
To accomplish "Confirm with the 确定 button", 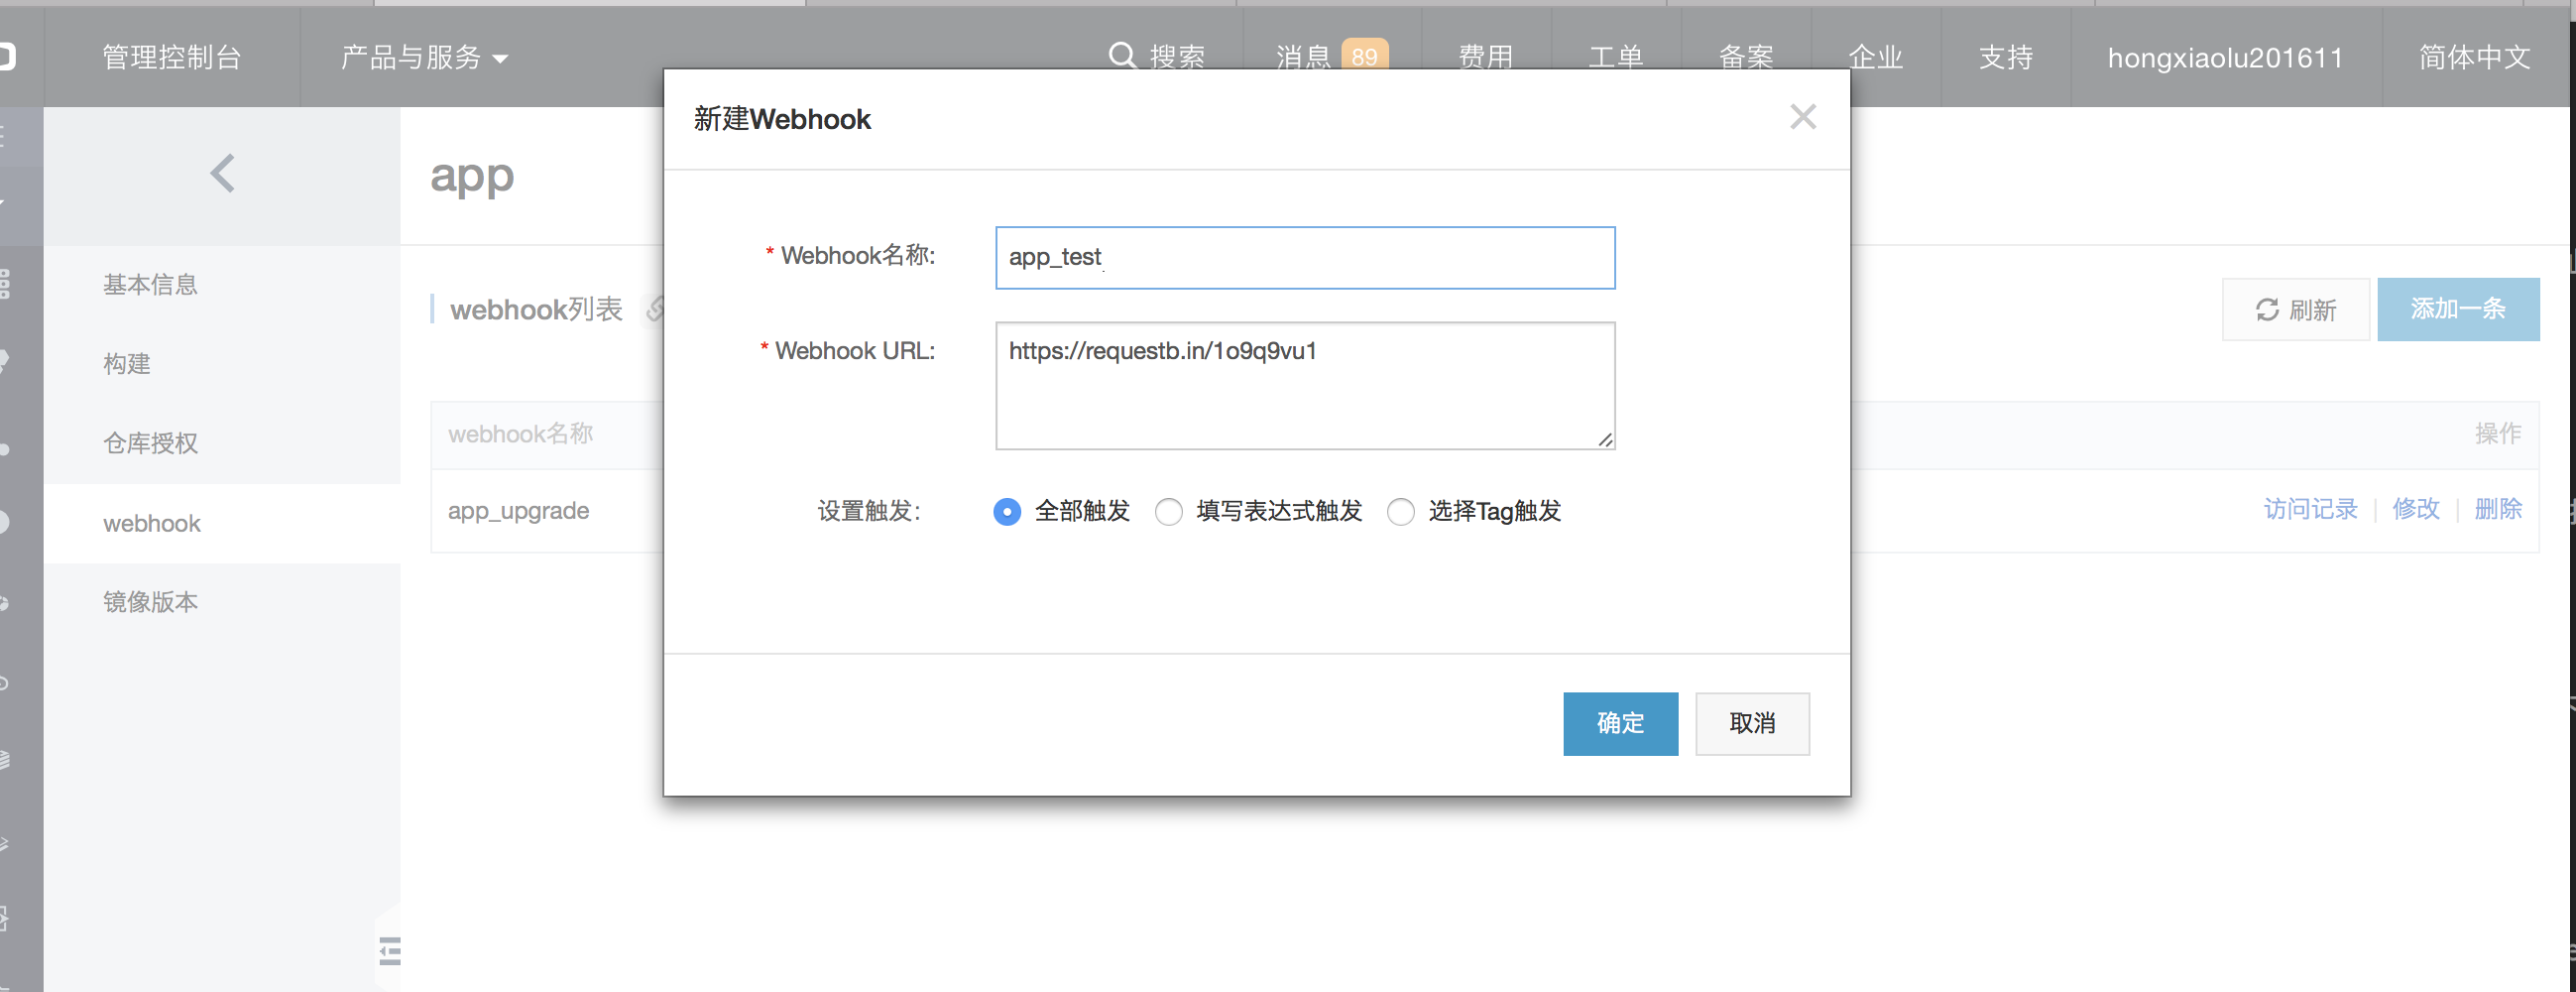I will (1620, 723).
